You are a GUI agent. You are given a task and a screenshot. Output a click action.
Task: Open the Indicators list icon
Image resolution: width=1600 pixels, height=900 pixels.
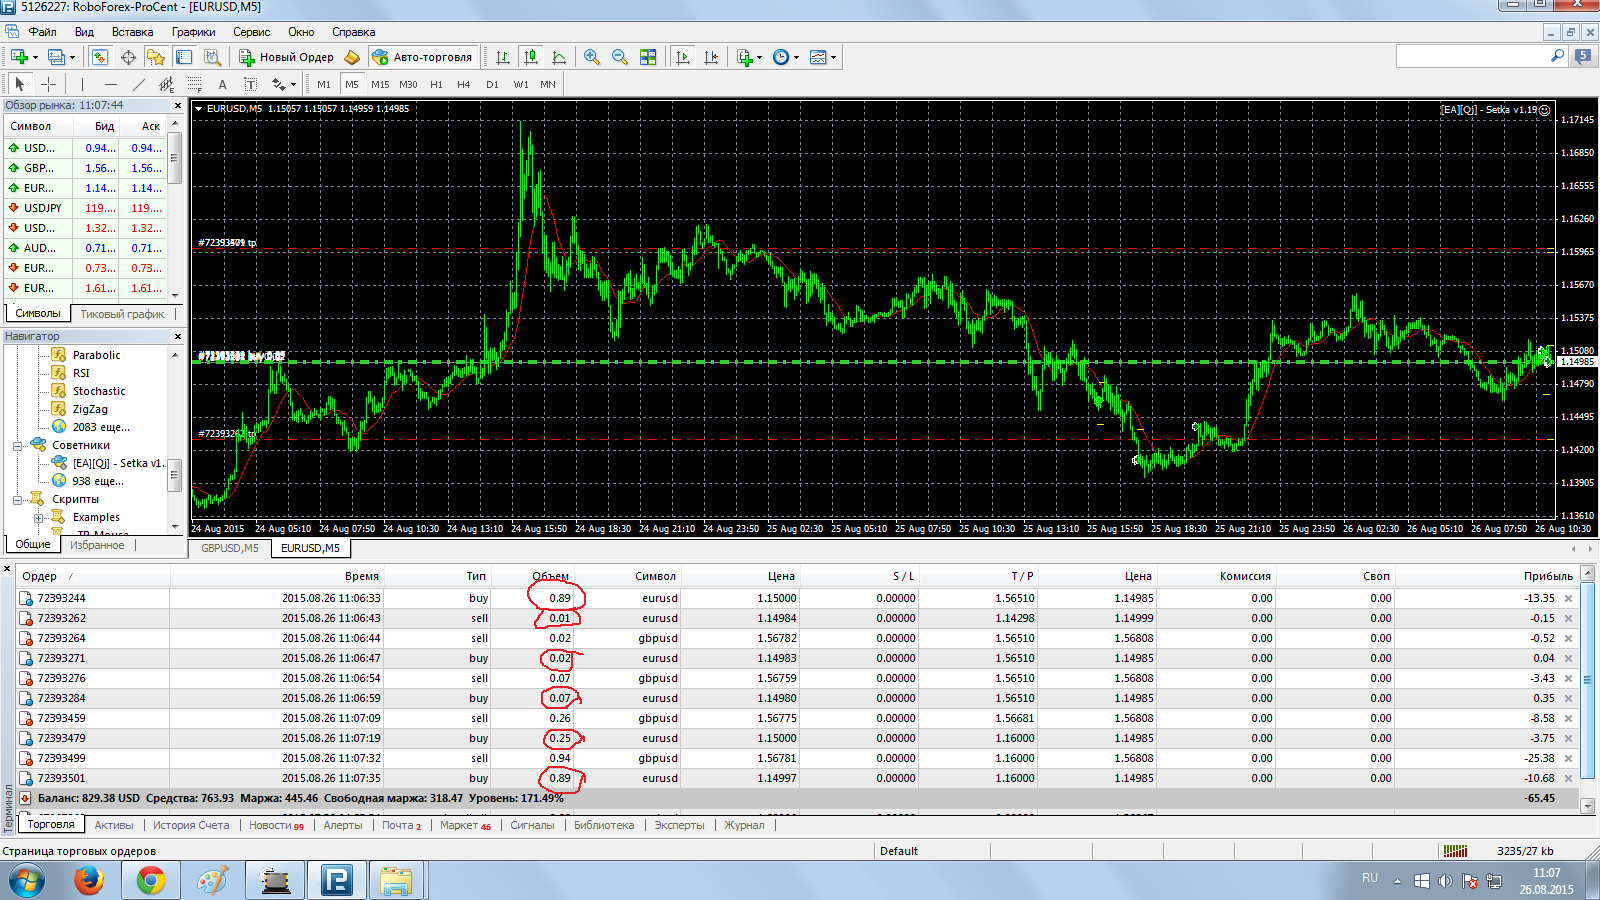point(744,57)
